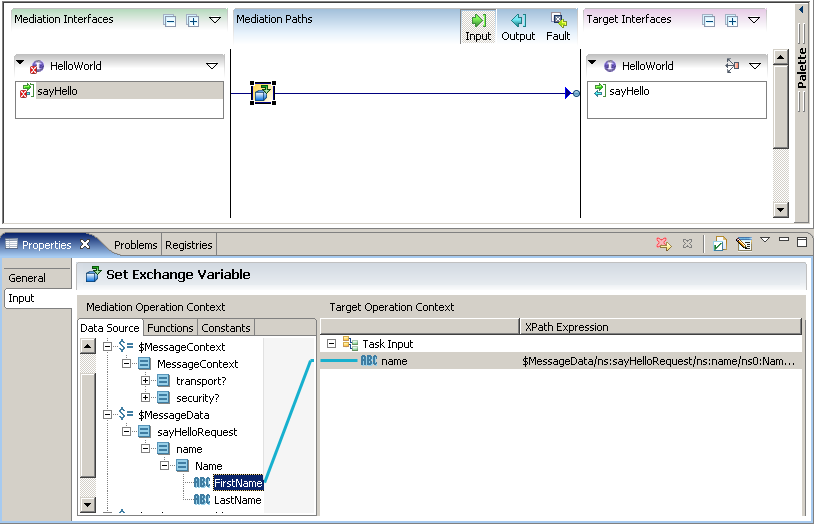Select the name row under Task Input
814x524 pixels.
[561, 361]
